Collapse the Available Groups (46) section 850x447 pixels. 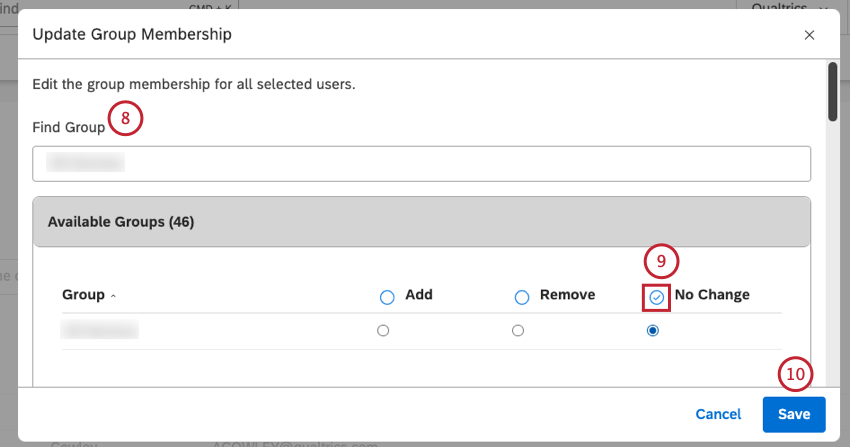click(x=421, y=222)
